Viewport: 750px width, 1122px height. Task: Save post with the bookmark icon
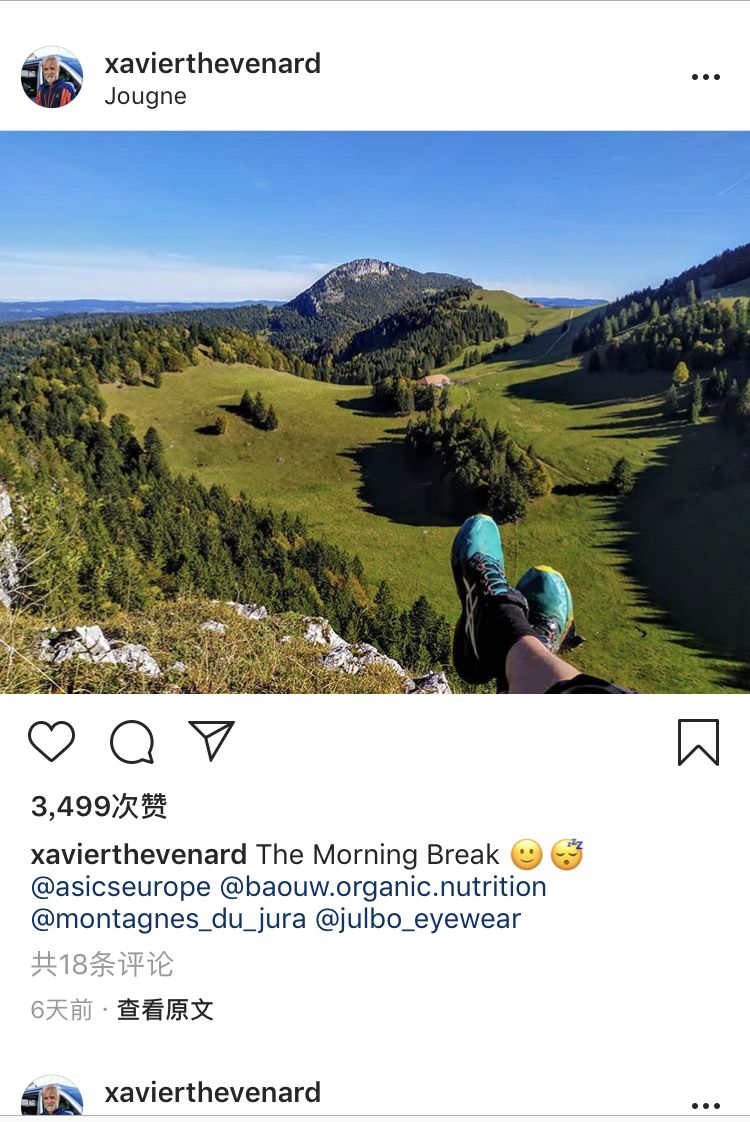[x=698, y=743]
